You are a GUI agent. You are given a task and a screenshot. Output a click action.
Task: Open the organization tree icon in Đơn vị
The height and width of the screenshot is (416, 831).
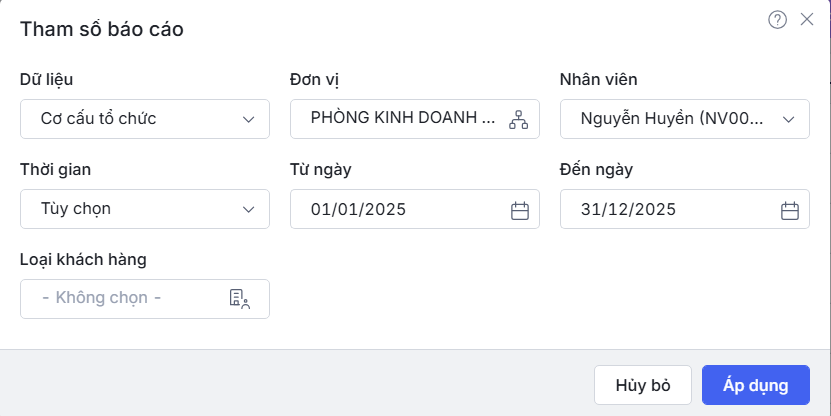[x=518, y=119]
